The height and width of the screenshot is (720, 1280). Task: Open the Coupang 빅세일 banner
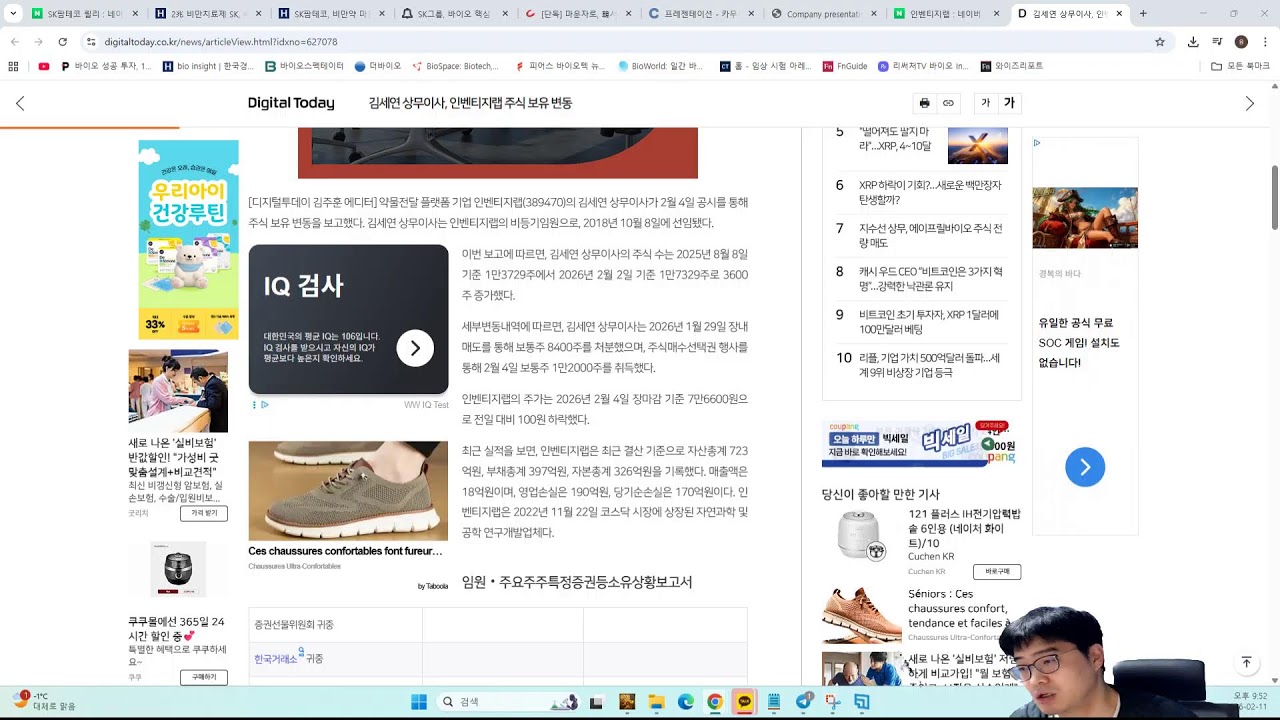(920, 443)
